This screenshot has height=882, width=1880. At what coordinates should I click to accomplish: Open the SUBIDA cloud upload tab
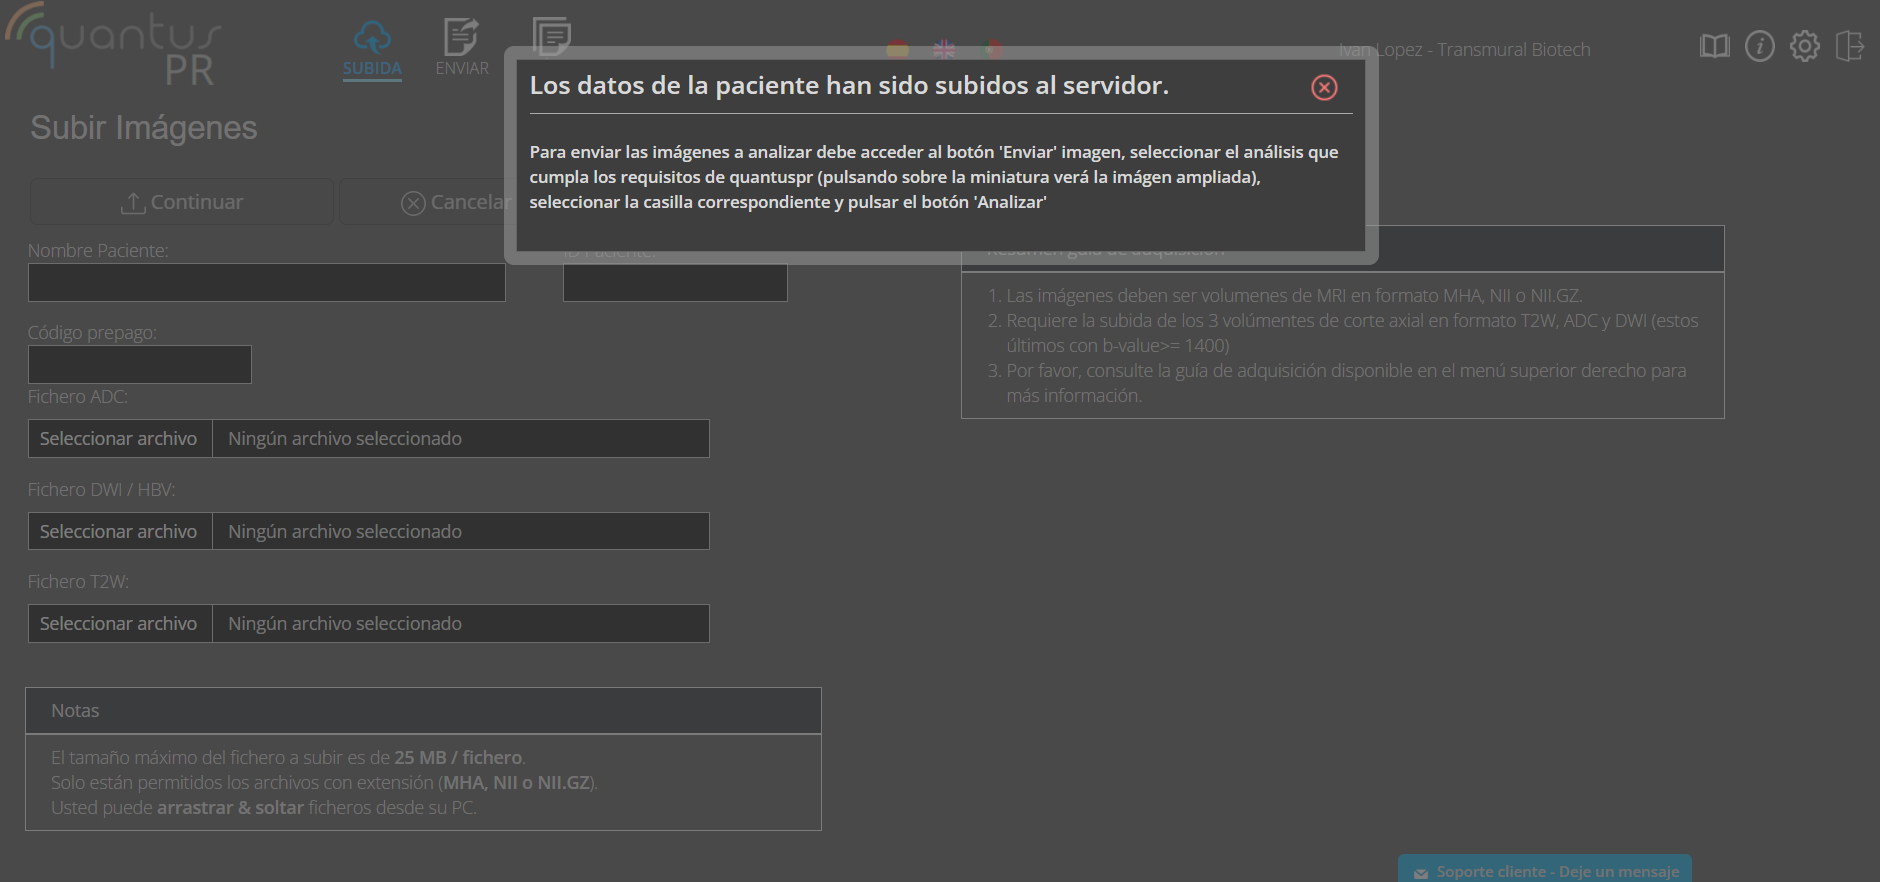372,48
